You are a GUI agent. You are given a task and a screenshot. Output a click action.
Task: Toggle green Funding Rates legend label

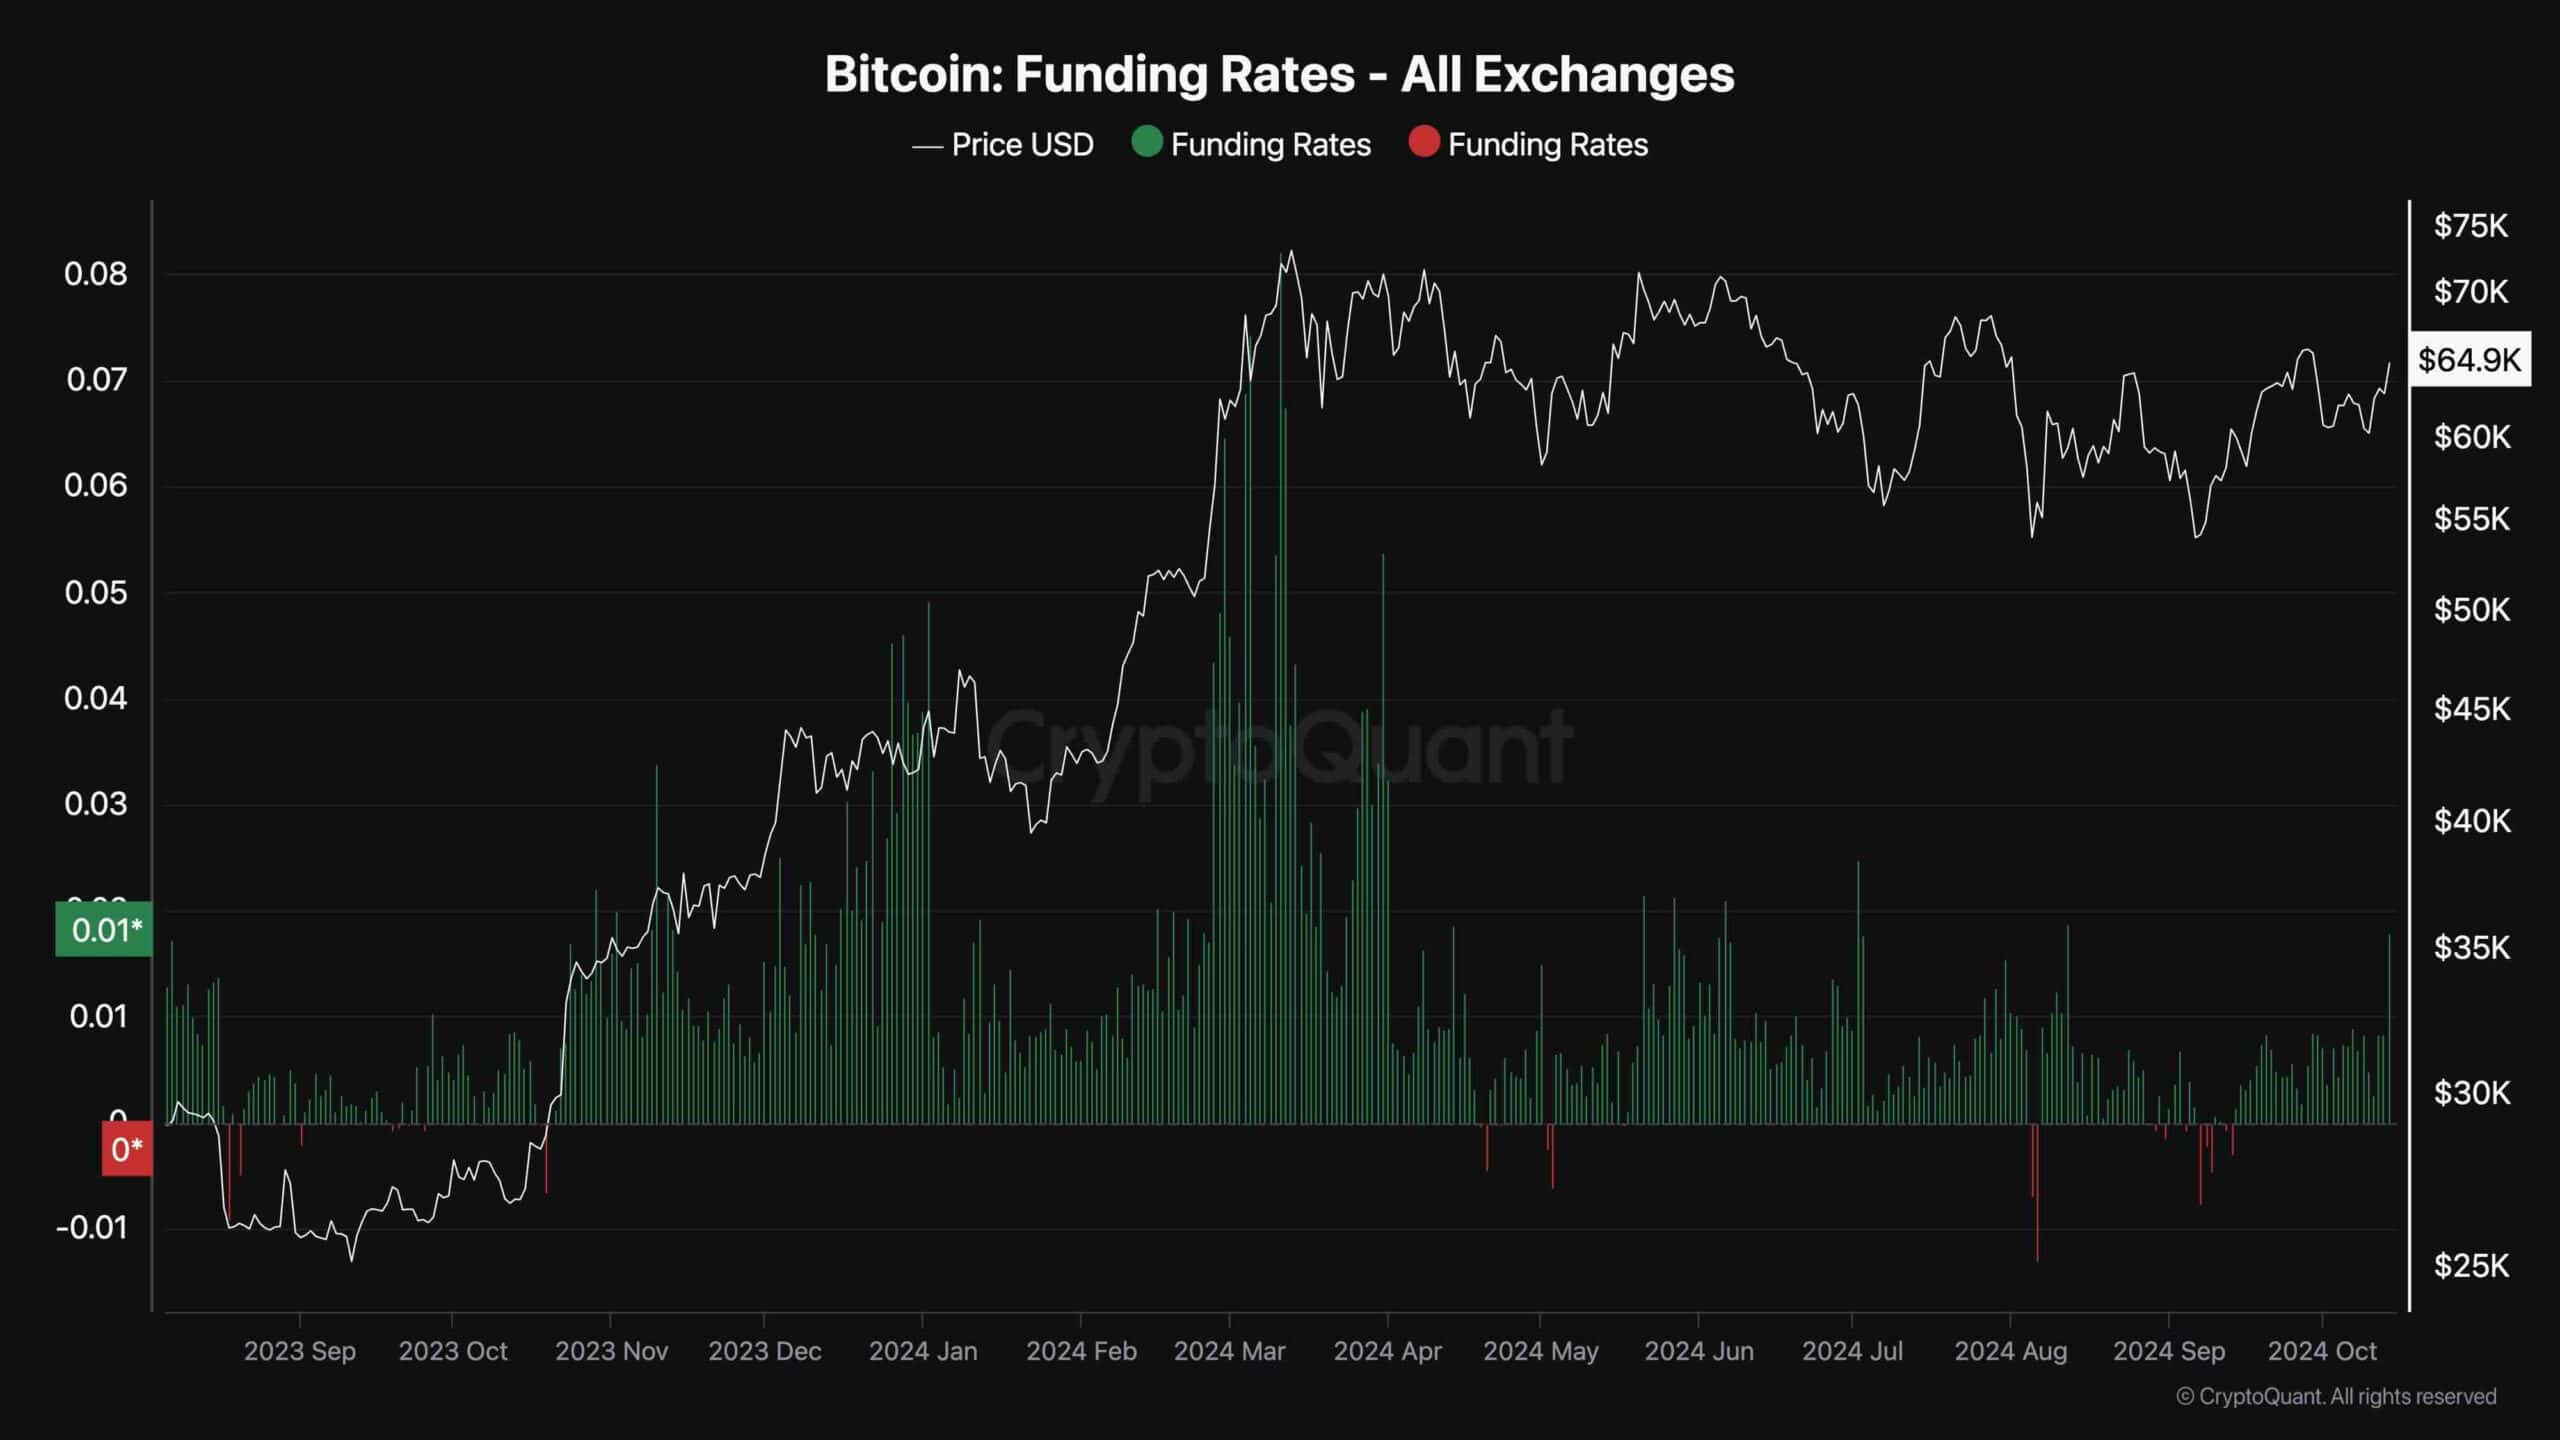(x=1270, y=145)
